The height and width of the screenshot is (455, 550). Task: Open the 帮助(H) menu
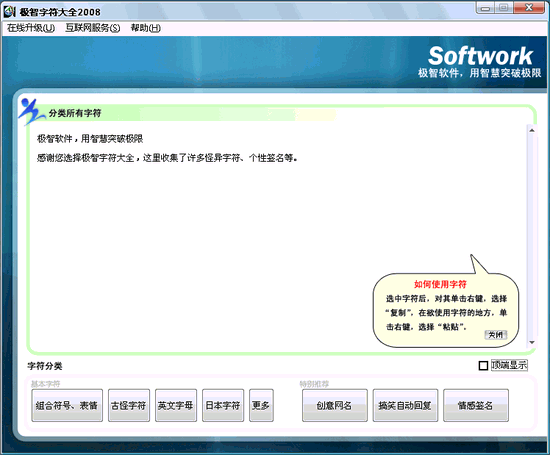(x=146, y=28)
